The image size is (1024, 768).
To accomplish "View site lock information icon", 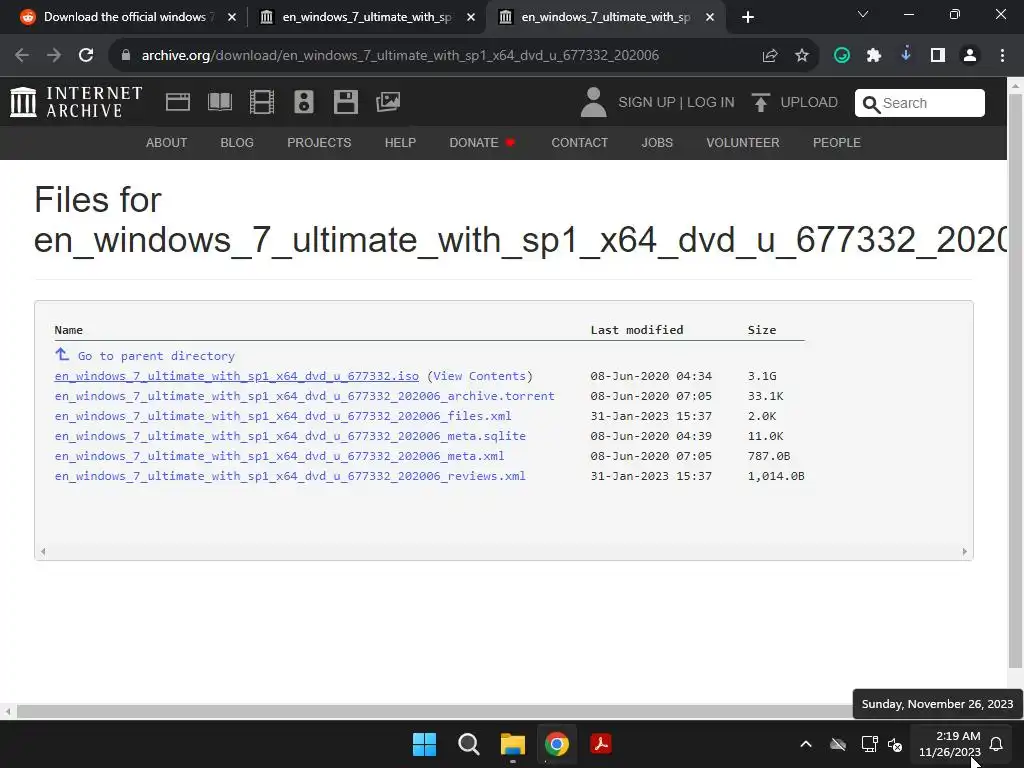I will click(126, 56).
